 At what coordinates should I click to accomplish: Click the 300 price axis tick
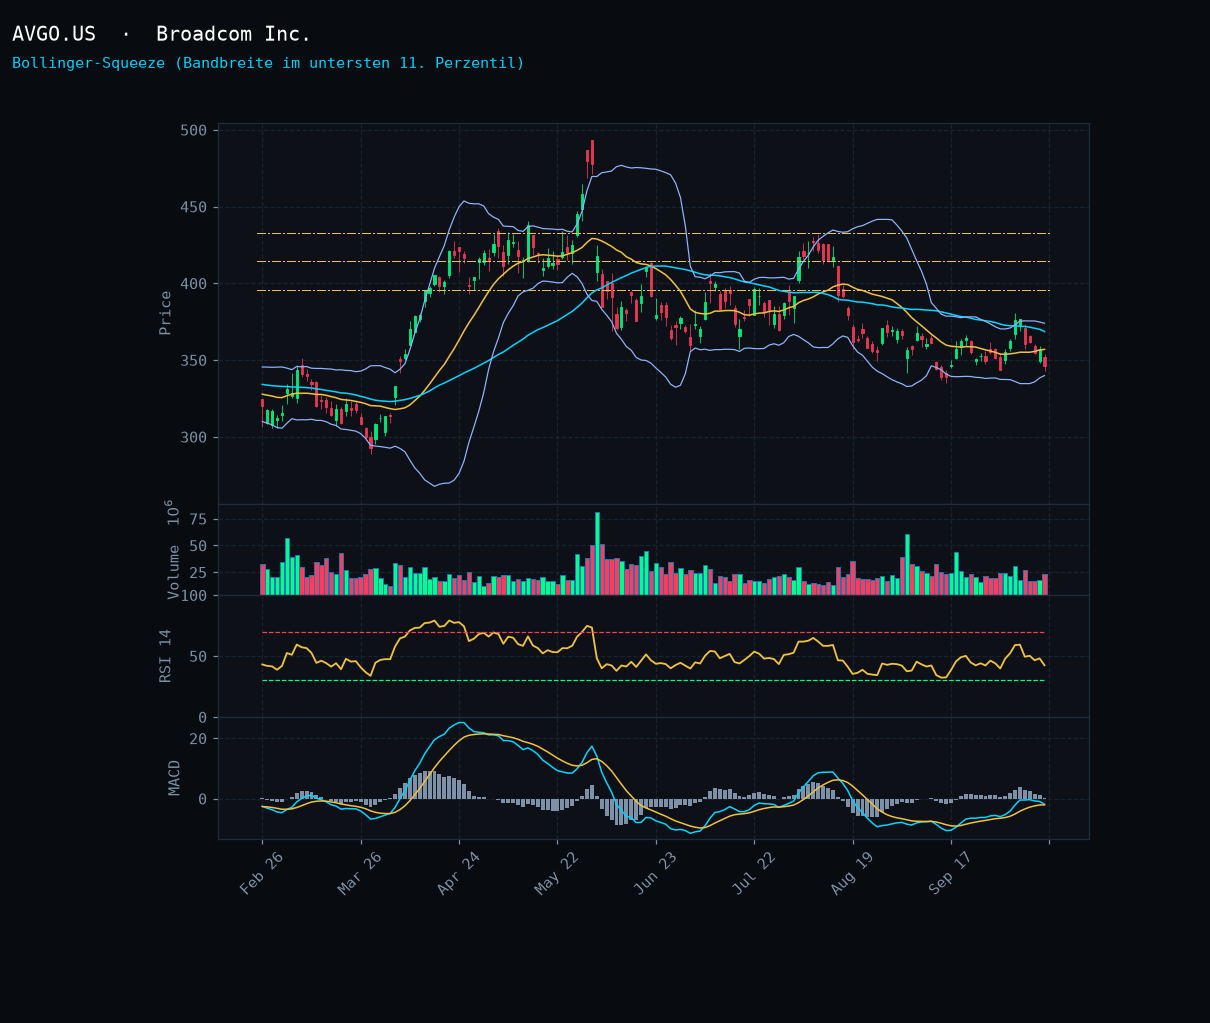[x=194, y=437]
